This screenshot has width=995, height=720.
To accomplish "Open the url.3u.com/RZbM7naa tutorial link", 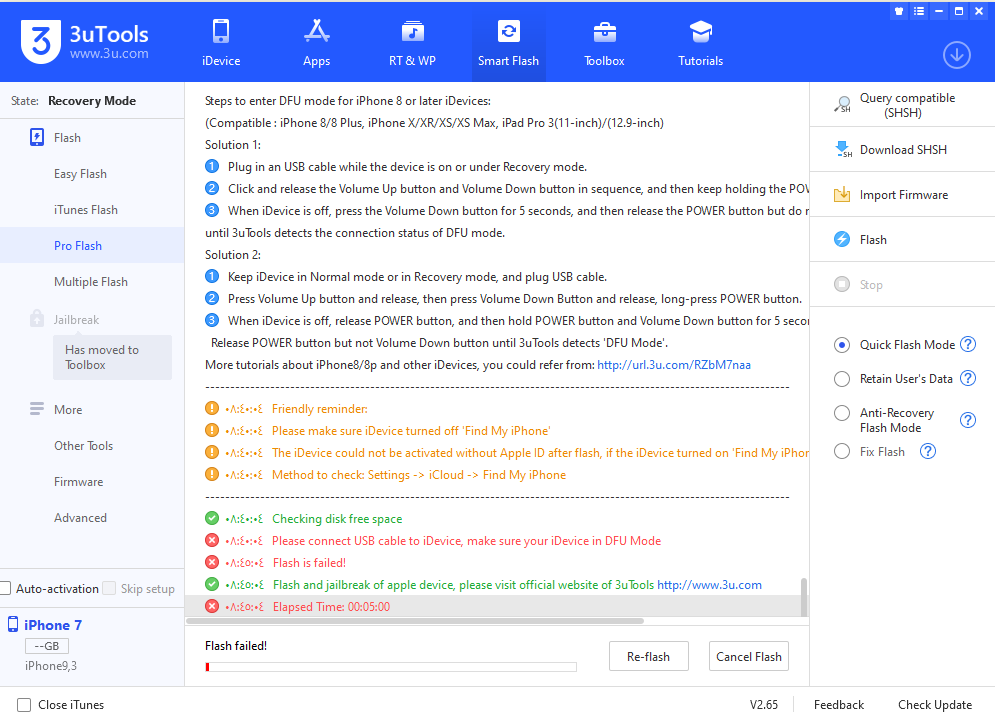I will point(674,365).
